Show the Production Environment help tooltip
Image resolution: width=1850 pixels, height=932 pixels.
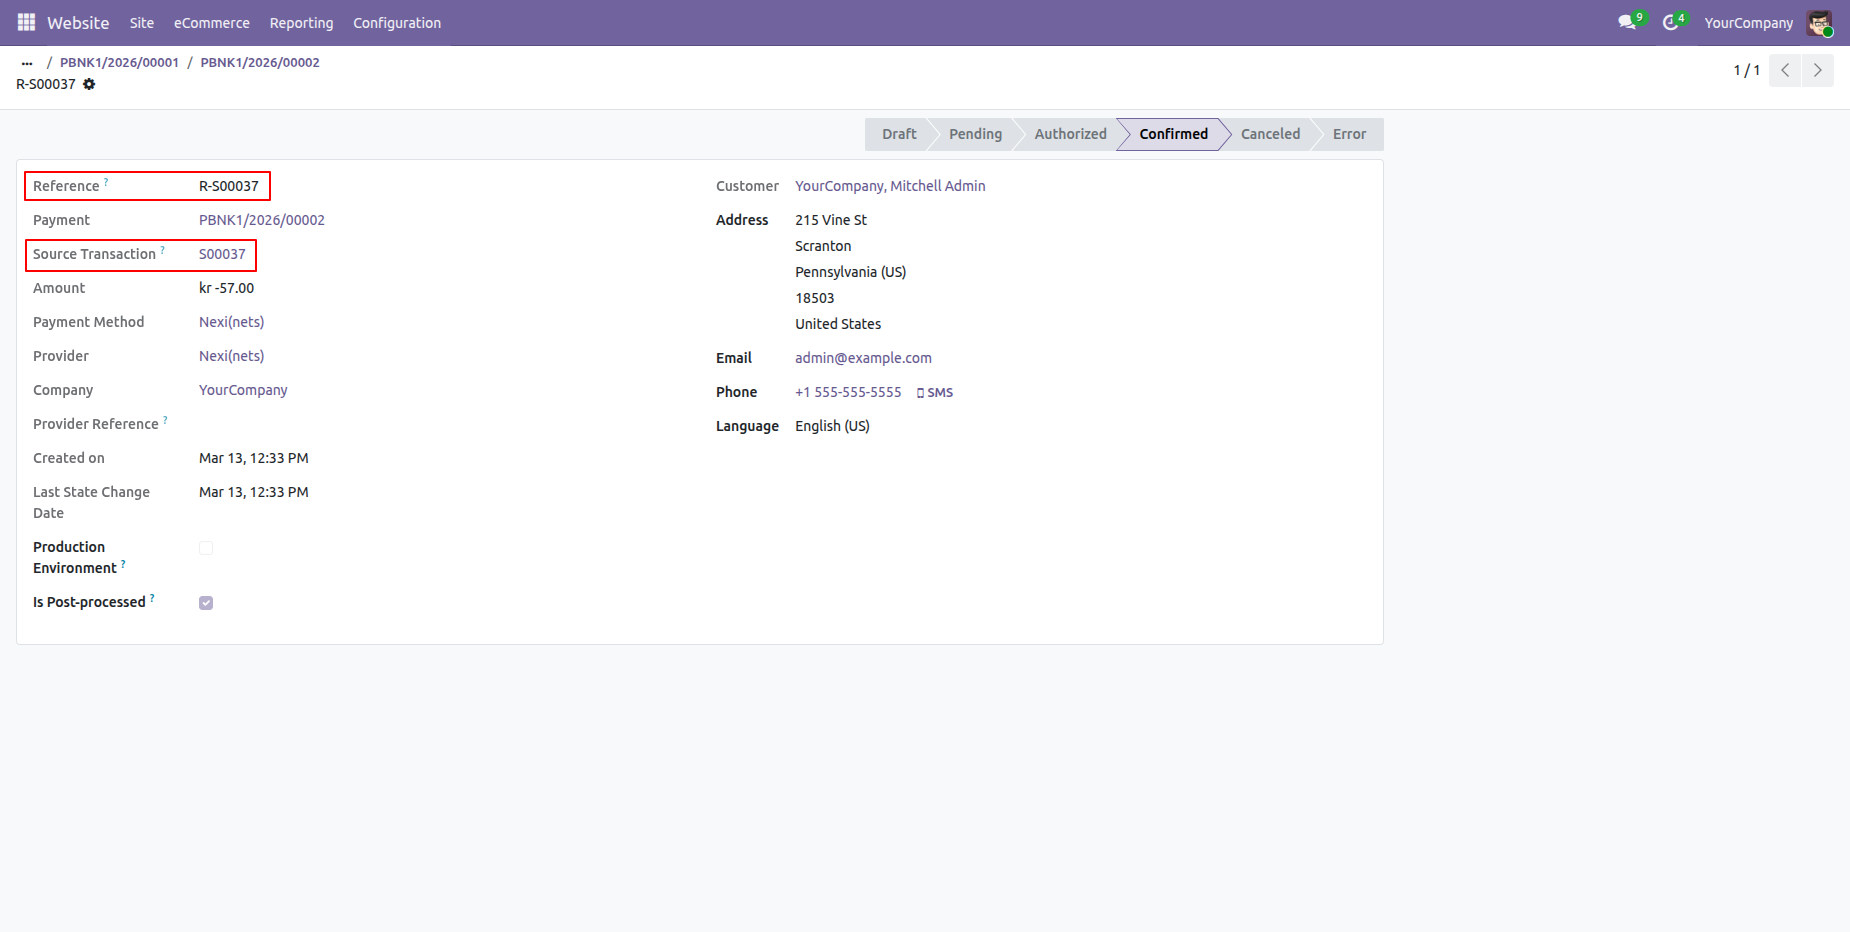pos(123,563)
